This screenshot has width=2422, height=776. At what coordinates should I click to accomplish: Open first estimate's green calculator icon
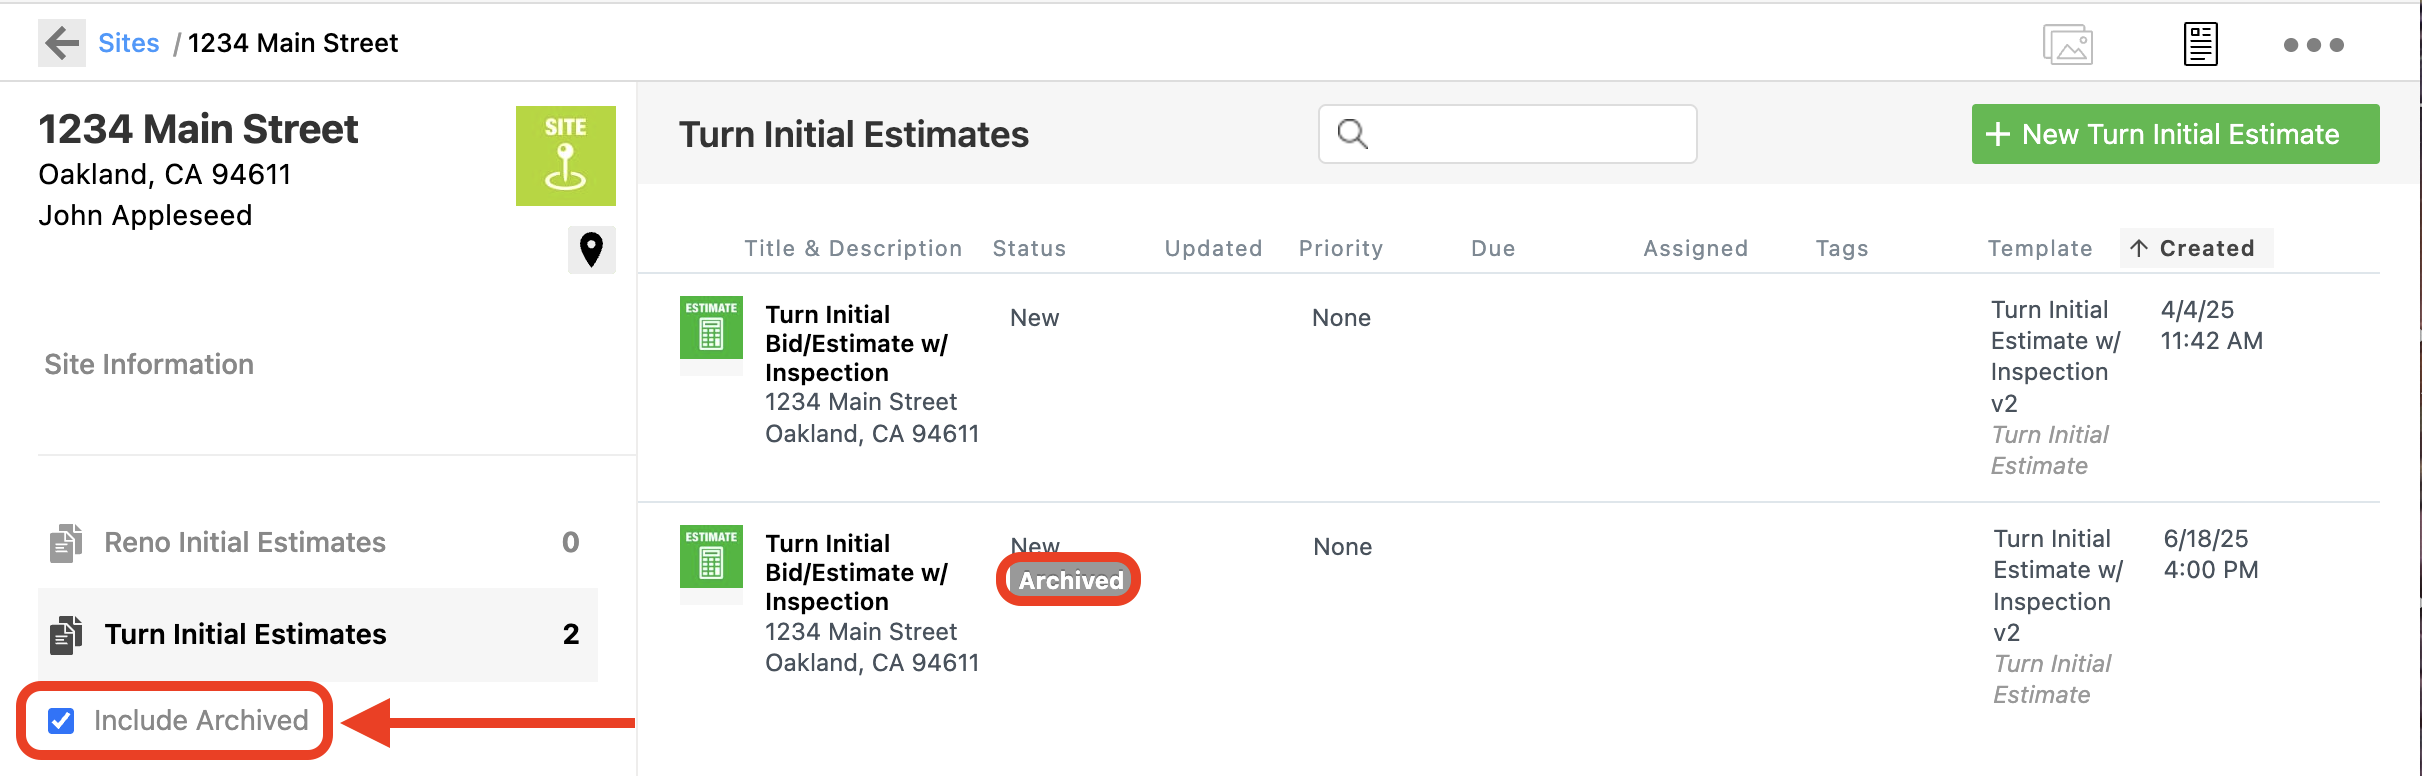[711, 328]
